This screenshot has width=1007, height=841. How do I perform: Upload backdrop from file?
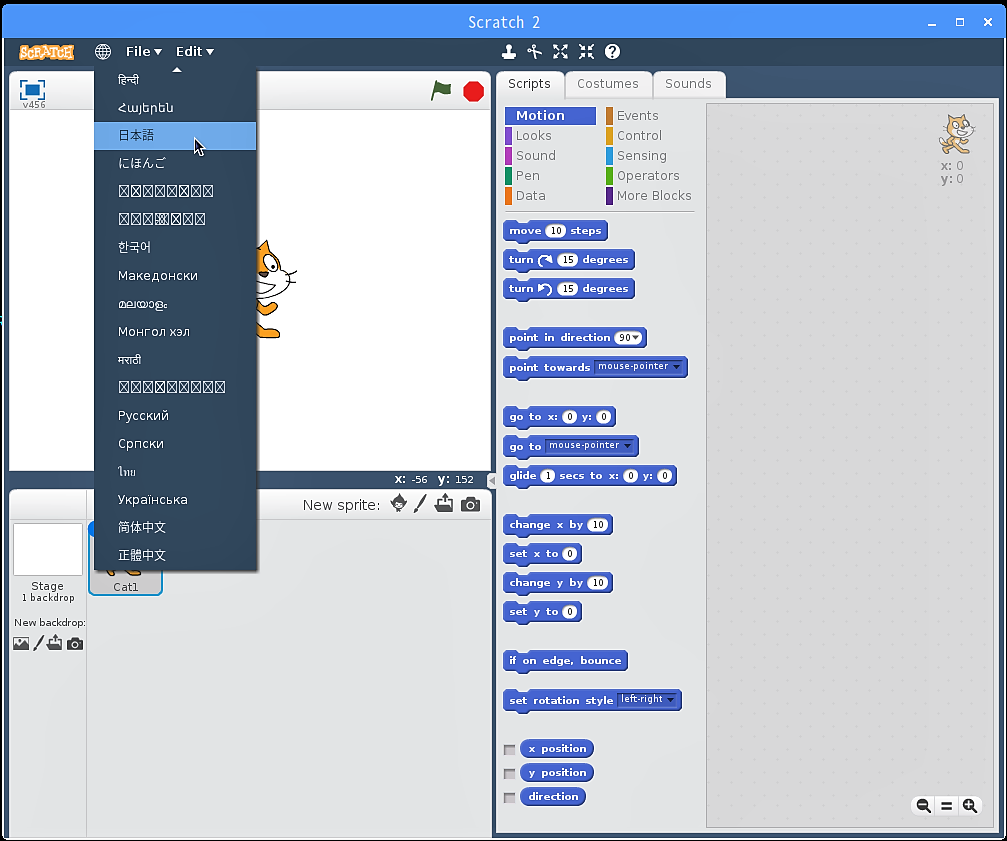55,643
